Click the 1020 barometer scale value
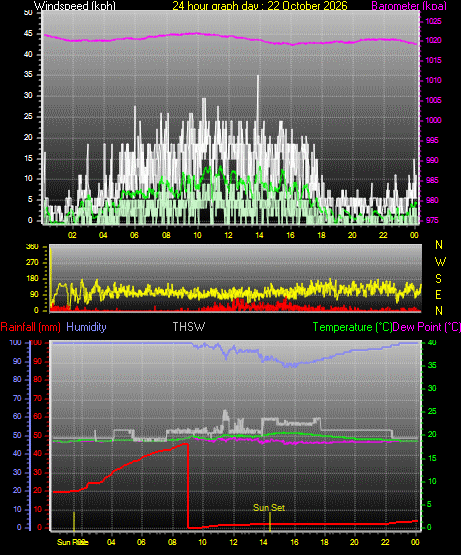Screen dimensions: 461x555 [433, 40]
